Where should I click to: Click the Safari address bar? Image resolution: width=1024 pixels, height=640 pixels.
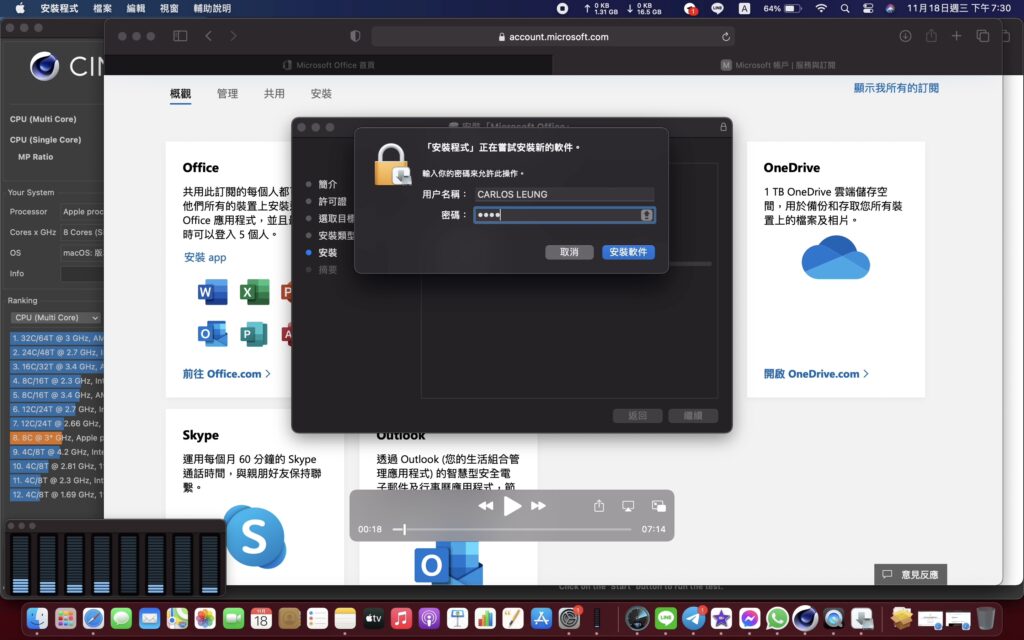552,37
